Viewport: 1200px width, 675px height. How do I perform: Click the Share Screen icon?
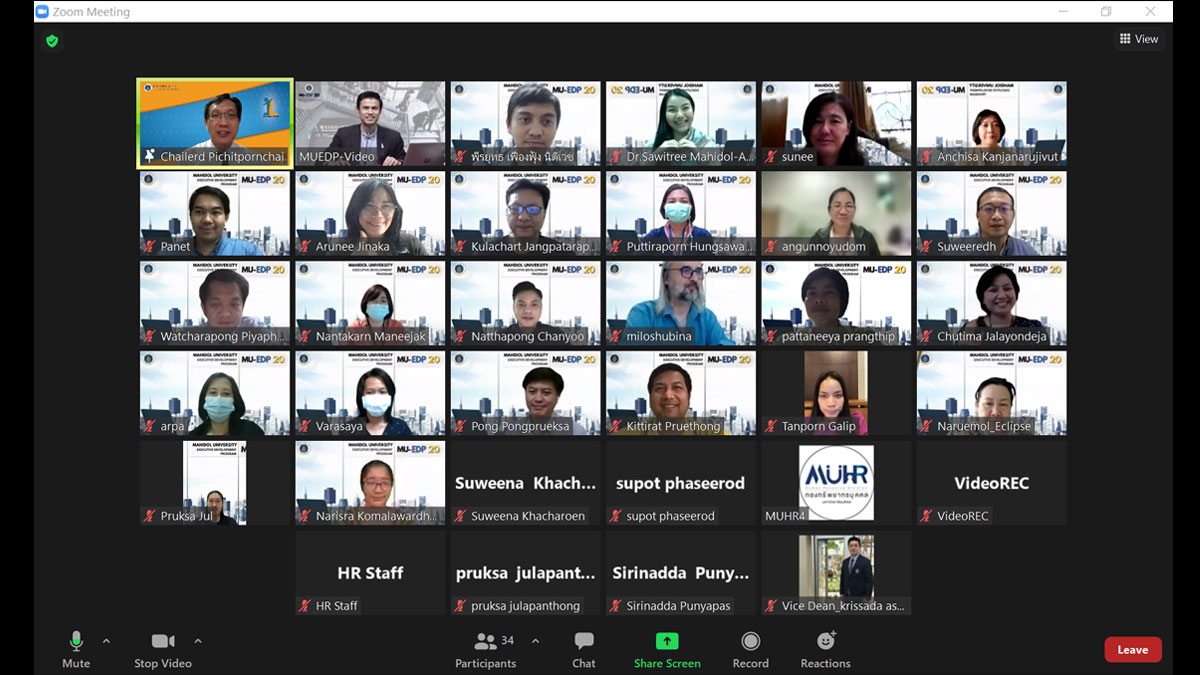point(667,641)
